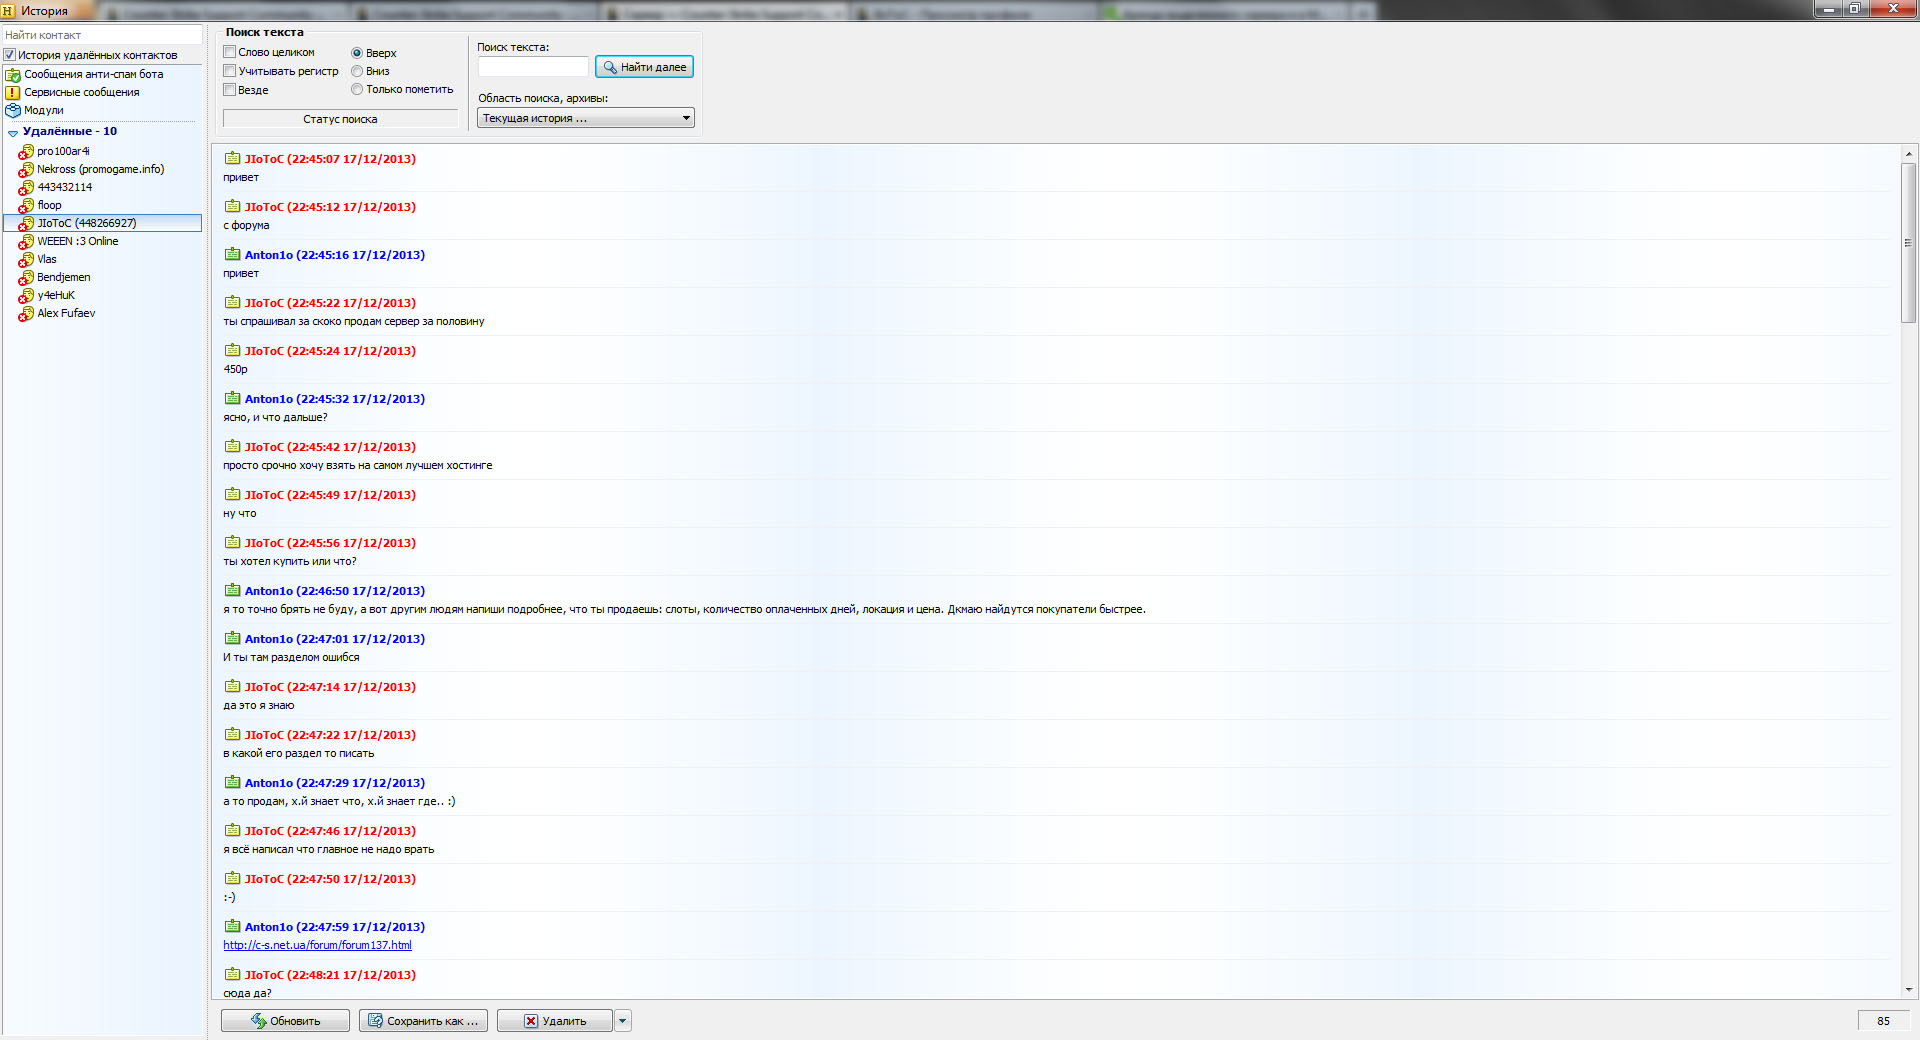1920x1040 pixels.
Task: Click the anti-spam bot messages icon
Action: click(x=13, y=75)
